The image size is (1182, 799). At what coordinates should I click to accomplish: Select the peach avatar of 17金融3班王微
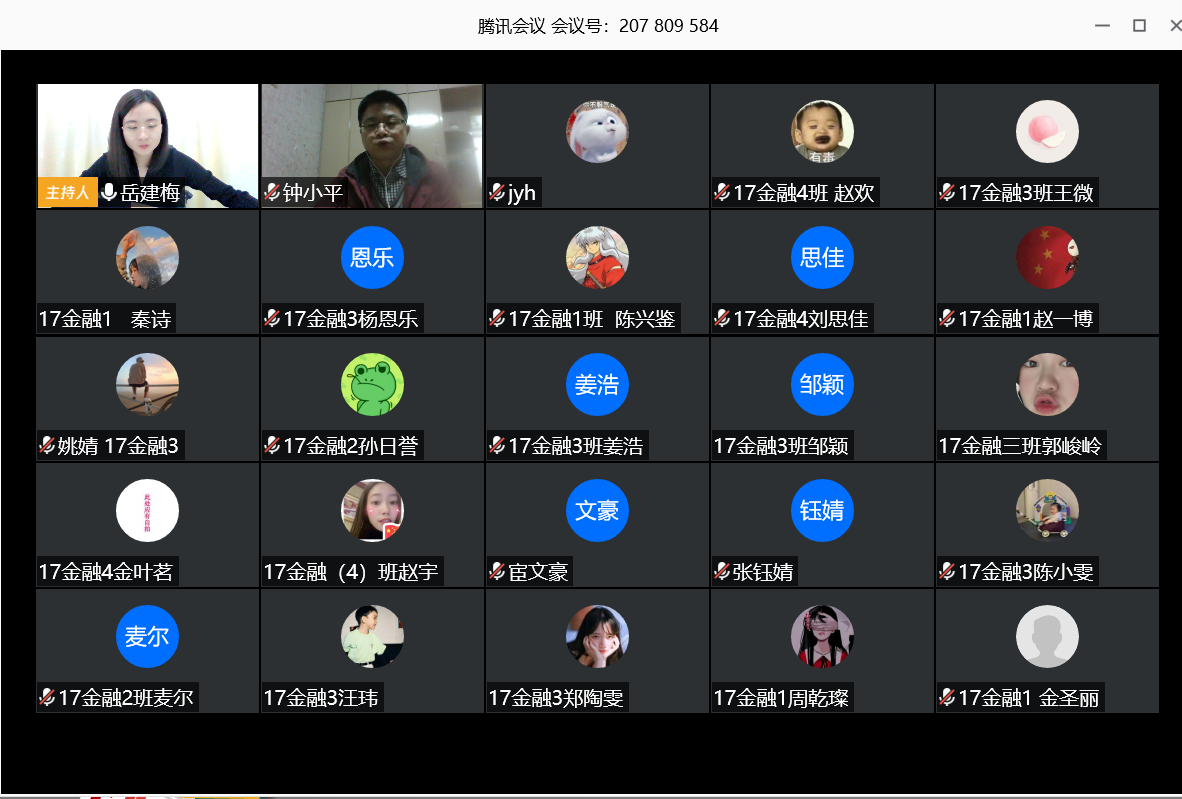click(x=1047, y=132)
